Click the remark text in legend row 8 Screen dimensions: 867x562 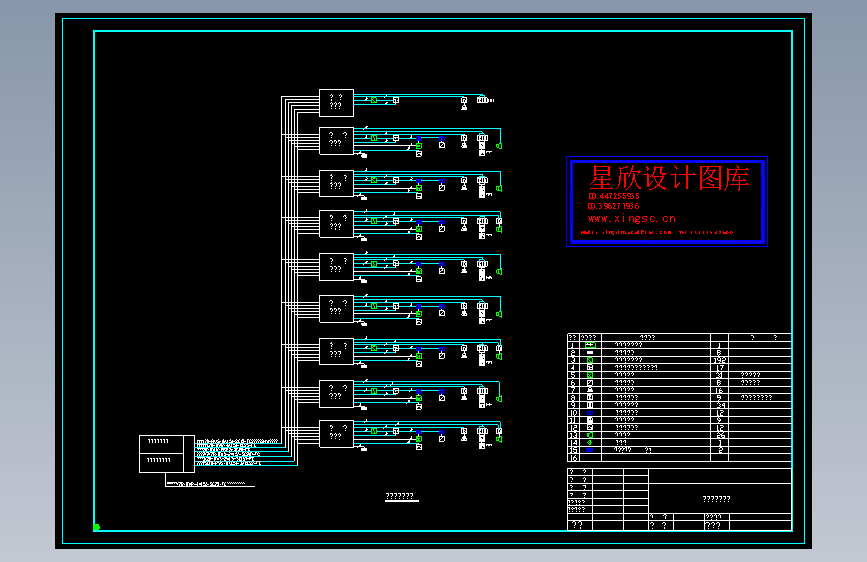pyautogui.click(x=756, y=398)
